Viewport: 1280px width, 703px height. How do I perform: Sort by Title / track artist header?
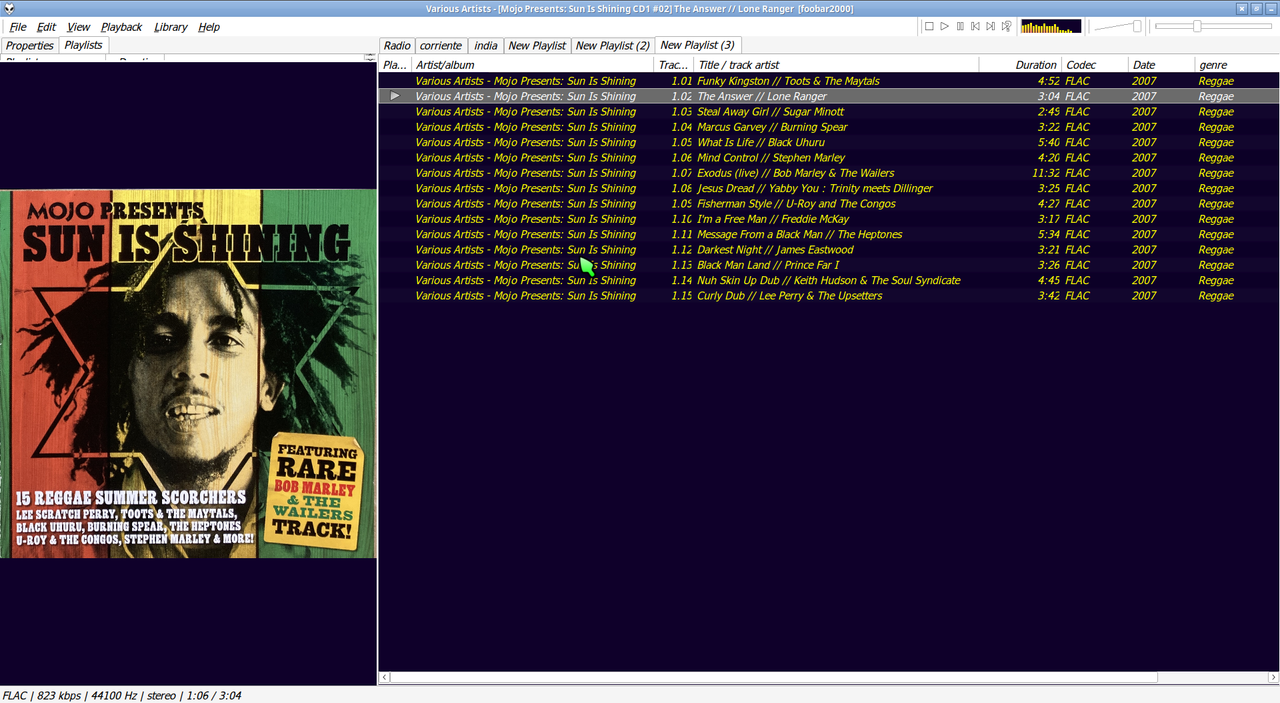(x=835, y=65)
